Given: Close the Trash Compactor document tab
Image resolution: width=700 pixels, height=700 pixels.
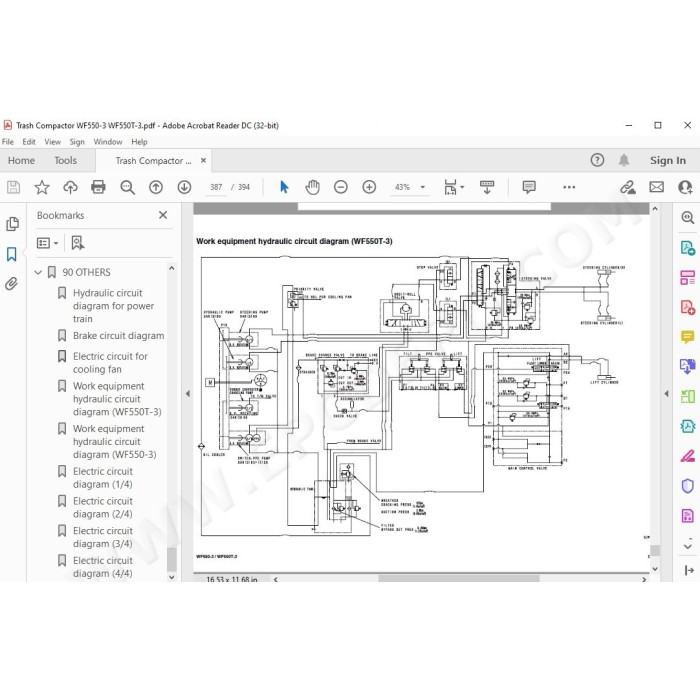Looking at the screenshot, I should tap(203, 160).
